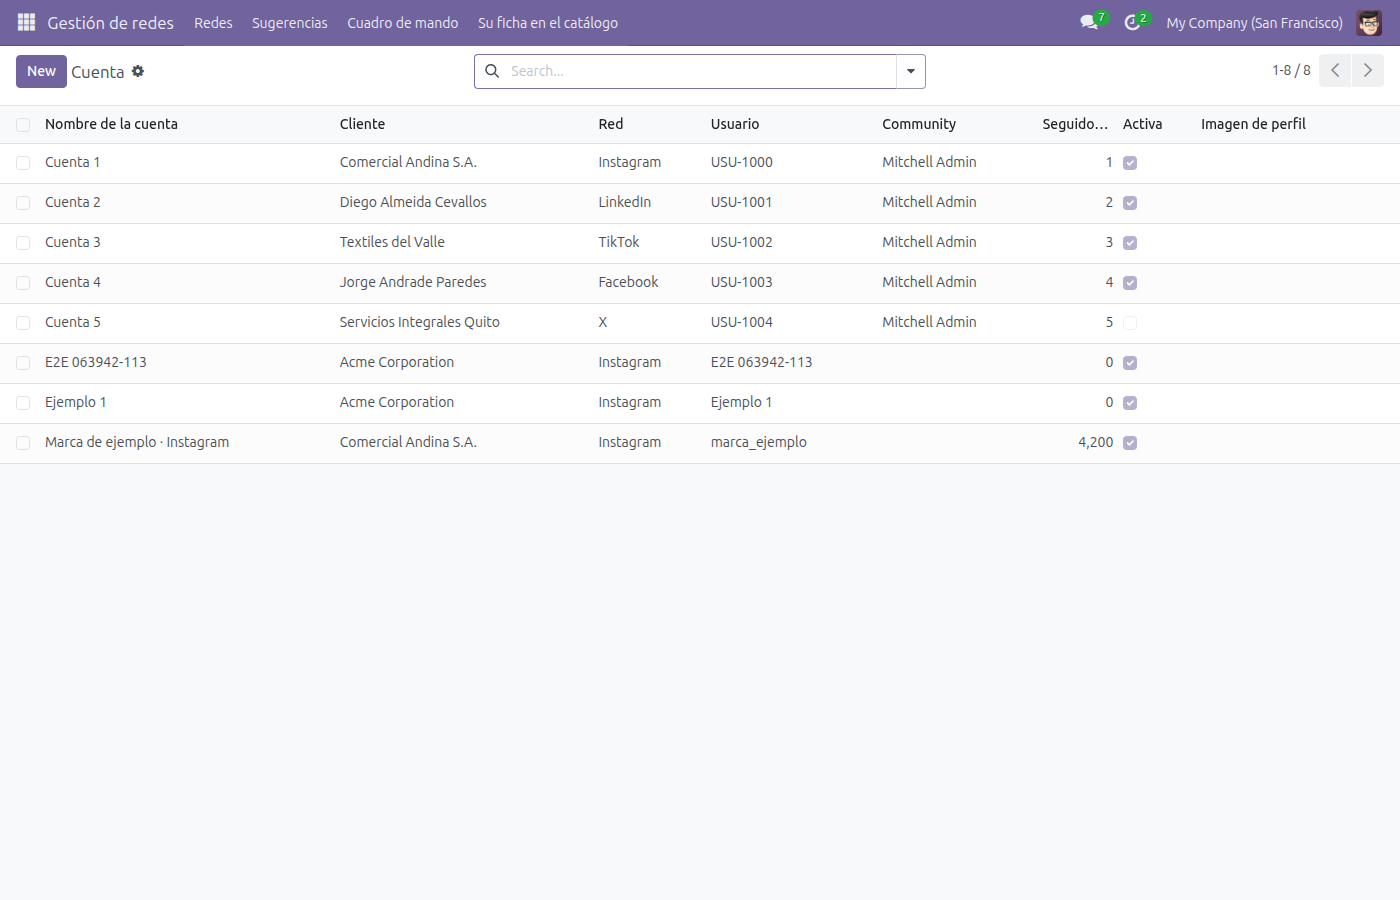Sort by the Activa column header
Screen dimensions: 1400x900
click(1142, 124)
